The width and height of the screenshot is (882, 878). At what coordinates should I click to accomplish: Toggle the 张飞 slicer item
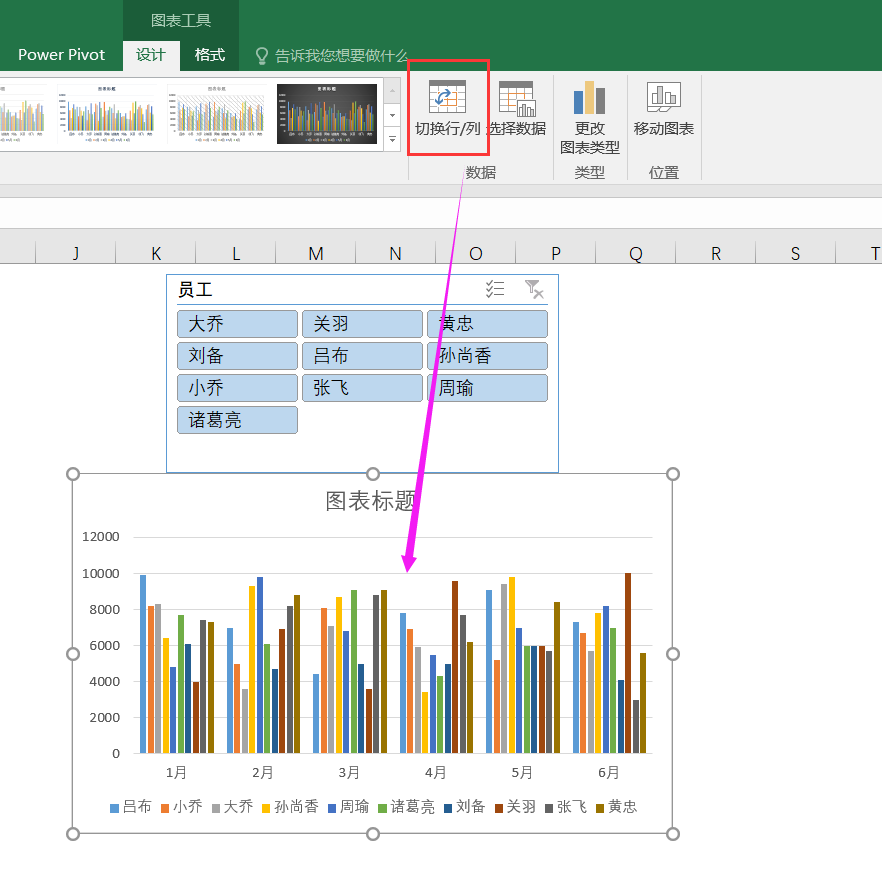[x=362, y=388]
